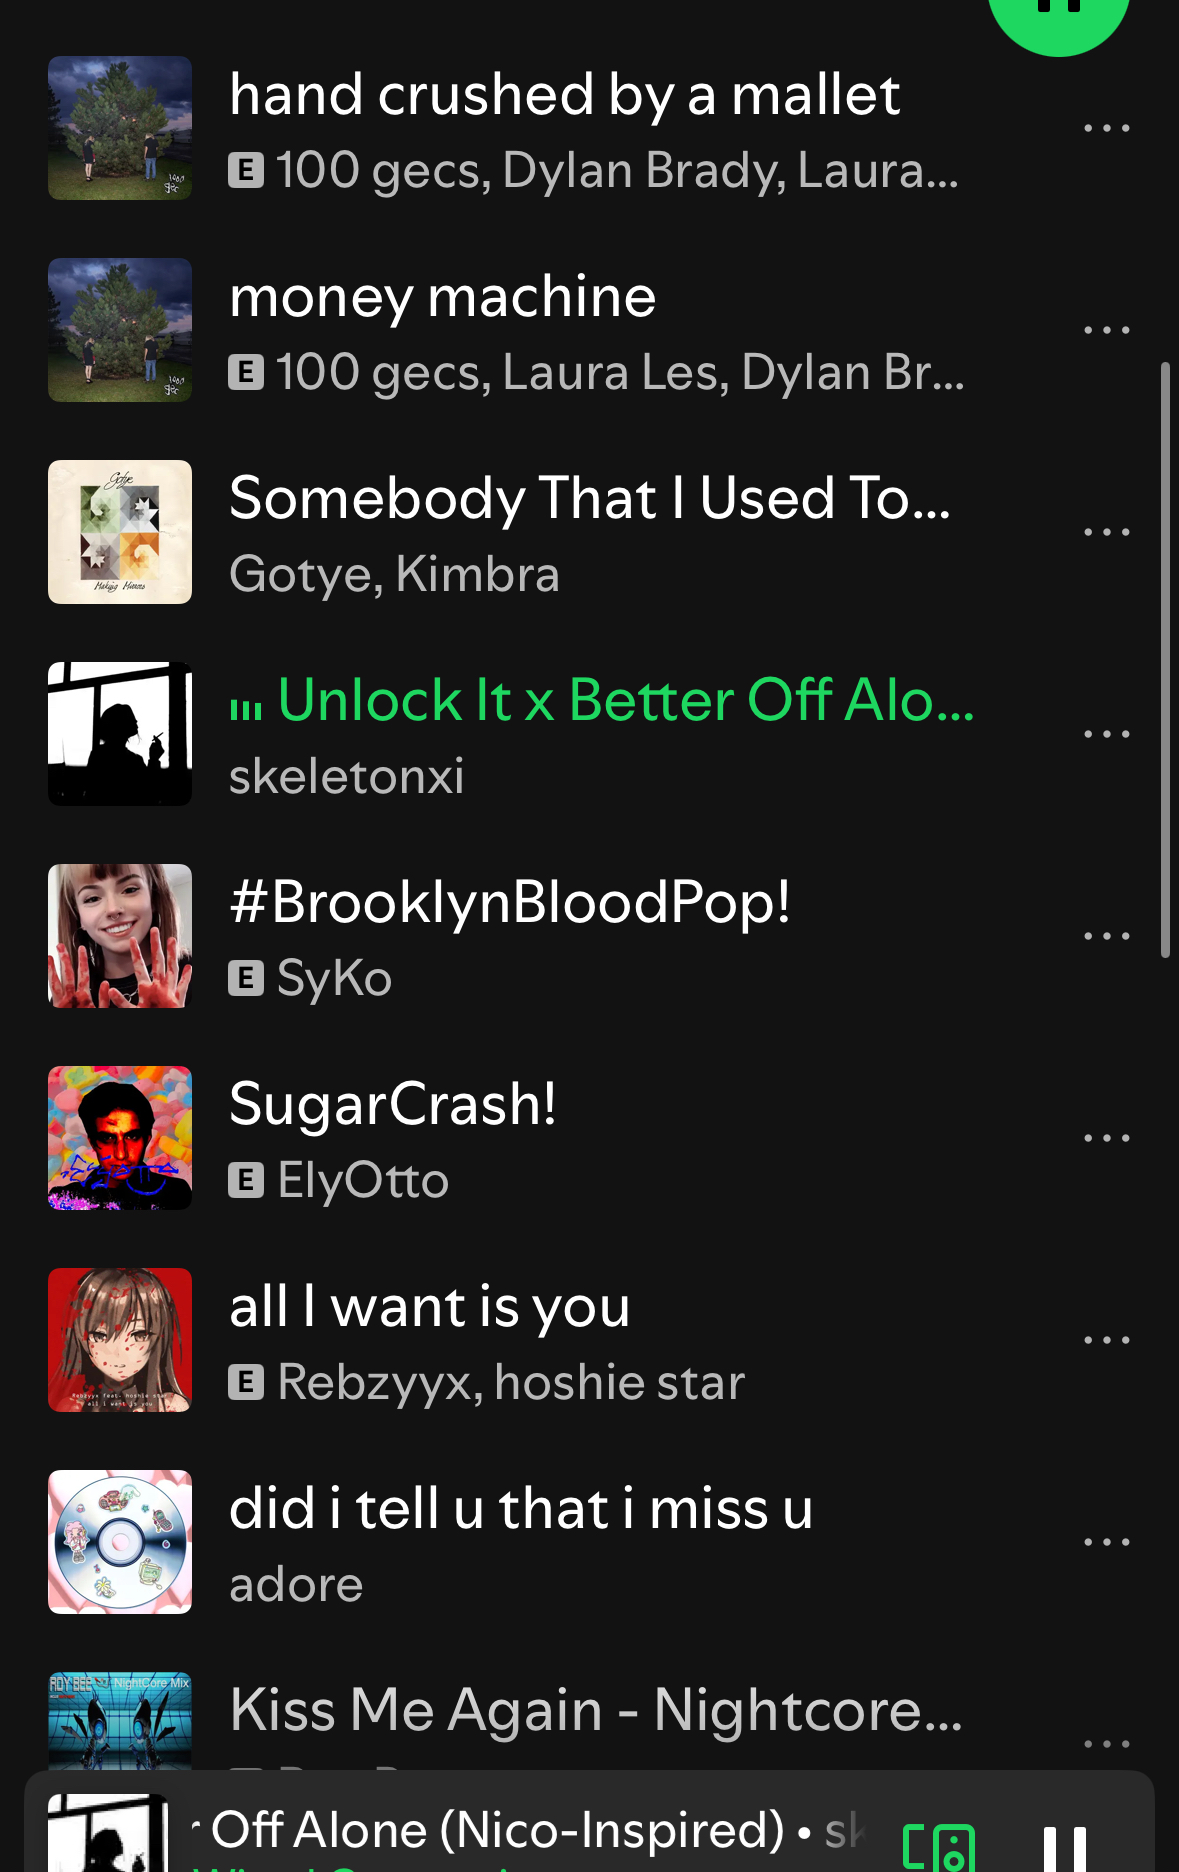Click the #BrooklynBloodPop! album cover thumbnail
1179x1872 pixels.
tap(120, 936)
